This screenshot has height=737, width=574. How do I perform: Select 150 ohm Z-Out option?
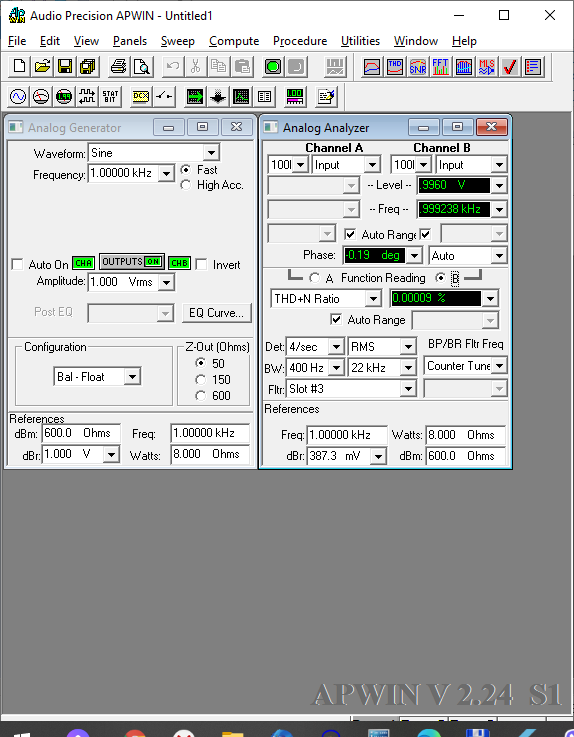click(201, 379)
